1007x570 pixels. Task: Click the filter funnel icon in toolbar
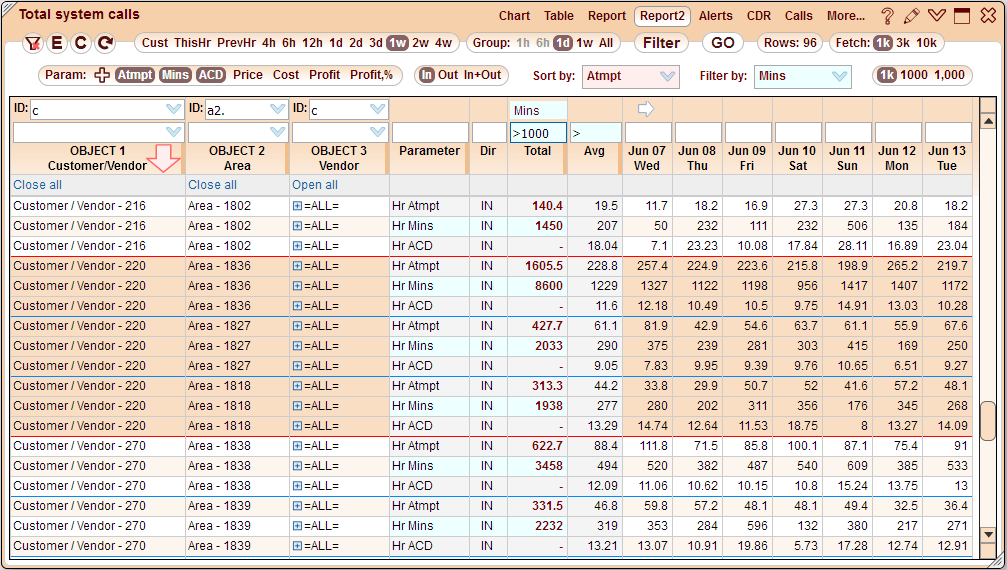(32, 44)
